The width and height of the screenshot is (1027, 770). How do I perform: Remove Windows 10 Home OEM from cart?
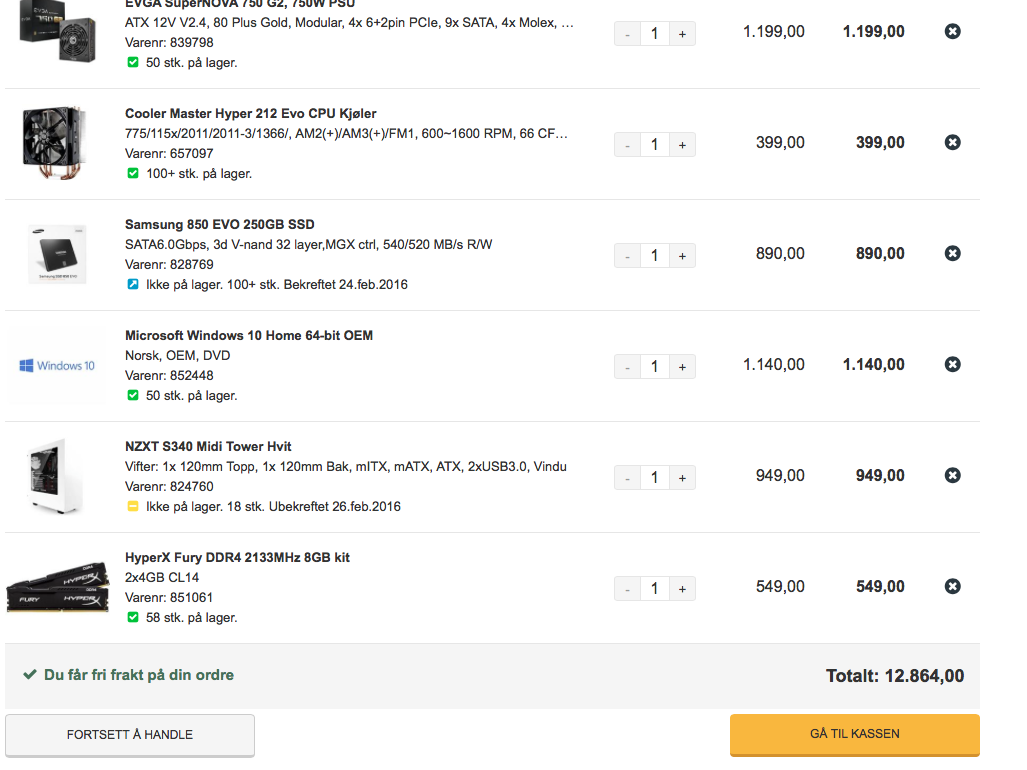click(x=953, y=365)
